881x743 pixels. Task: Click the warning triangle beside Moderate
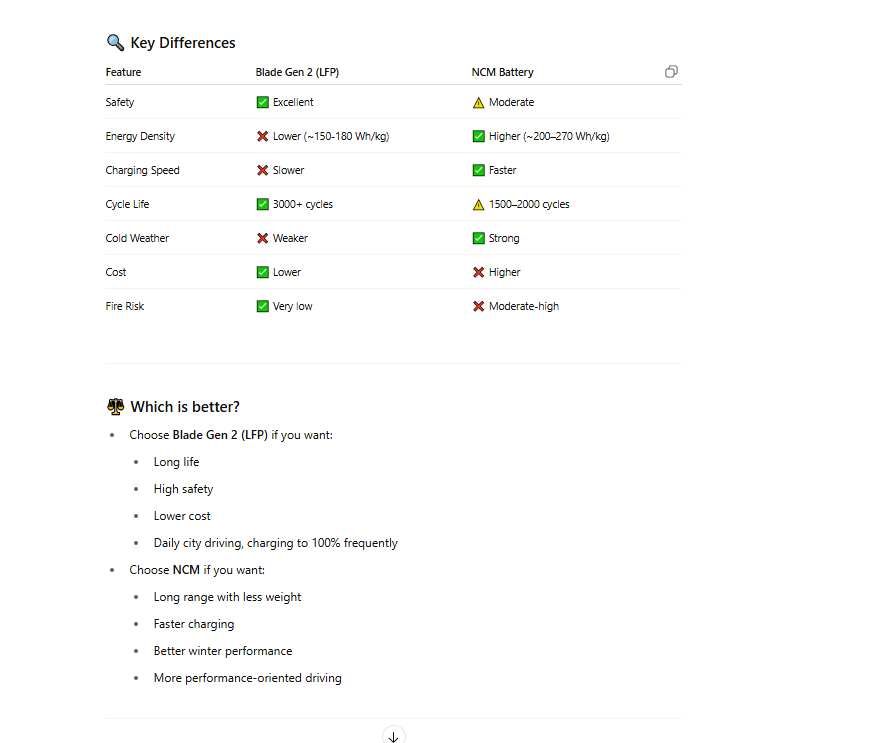pos(479,102)
